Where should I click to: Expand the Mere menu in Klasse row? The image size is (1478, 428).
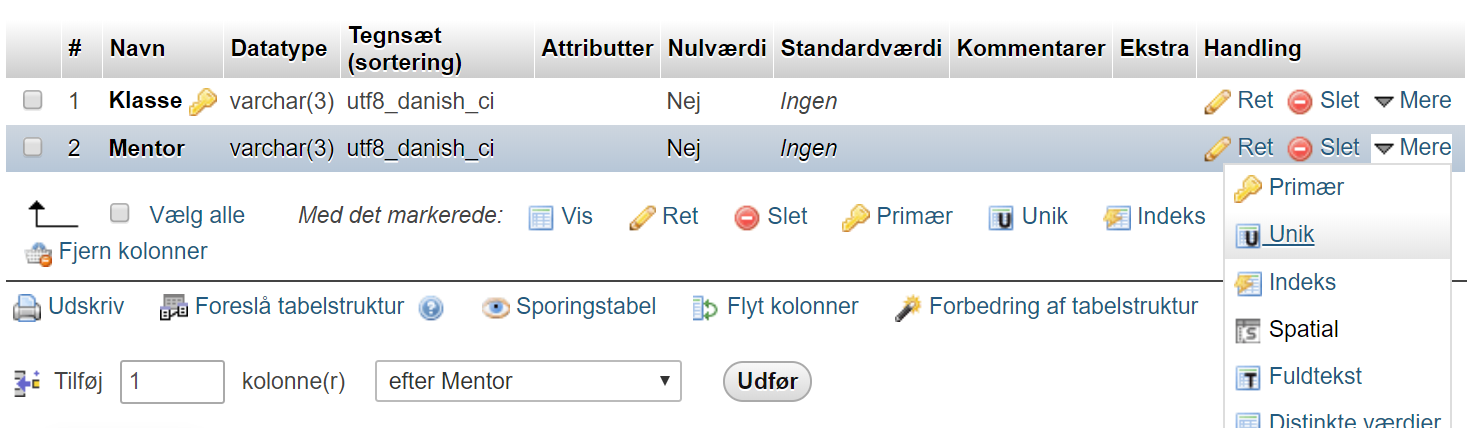tap(1412, 100)
